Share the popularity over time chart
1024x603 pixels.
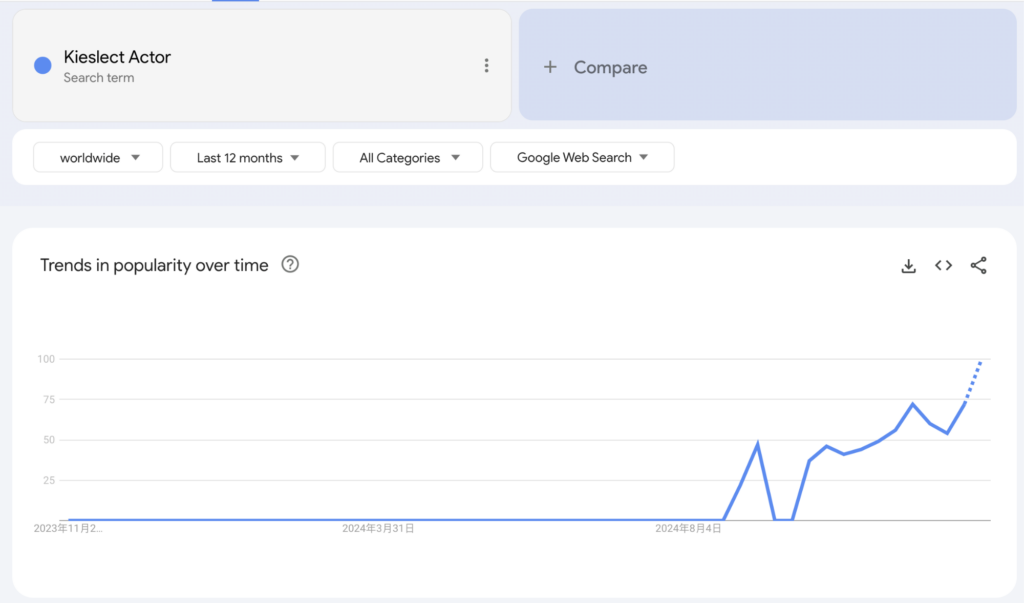point(978,265)
